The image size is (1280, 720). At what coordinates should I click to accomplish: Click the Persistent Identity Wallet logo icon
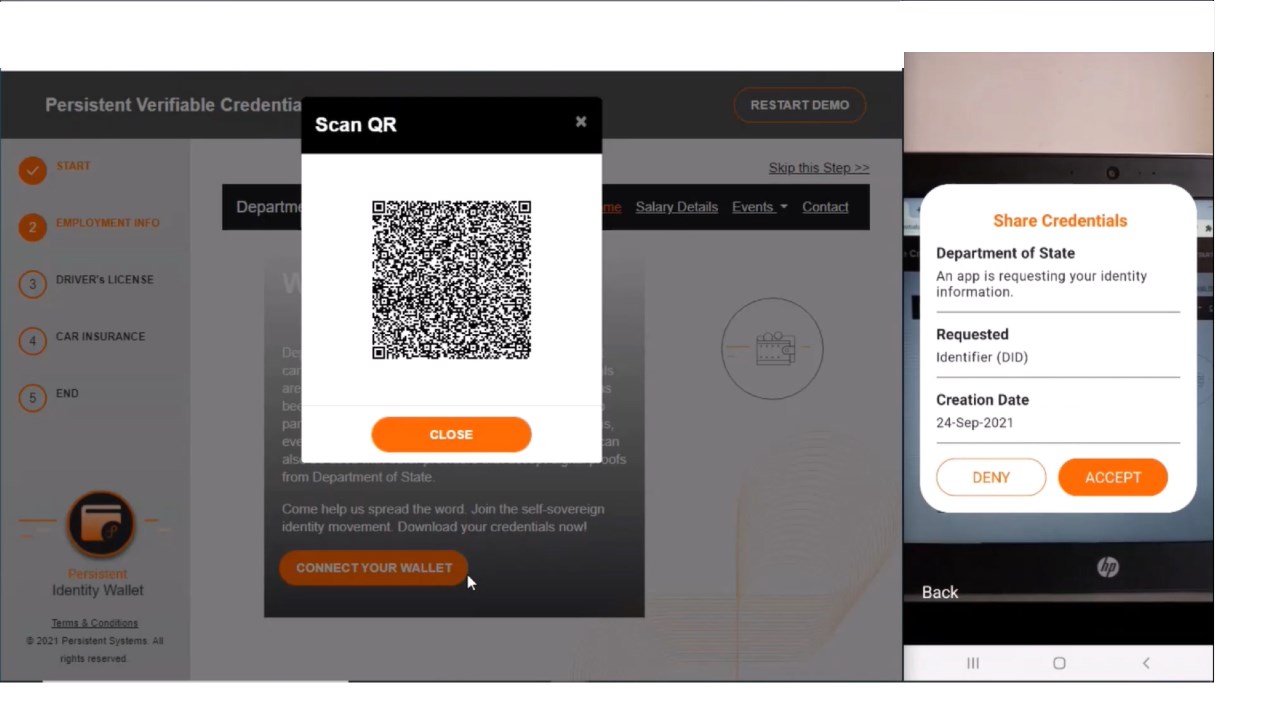pyautogui.click(x=100, y=524)
